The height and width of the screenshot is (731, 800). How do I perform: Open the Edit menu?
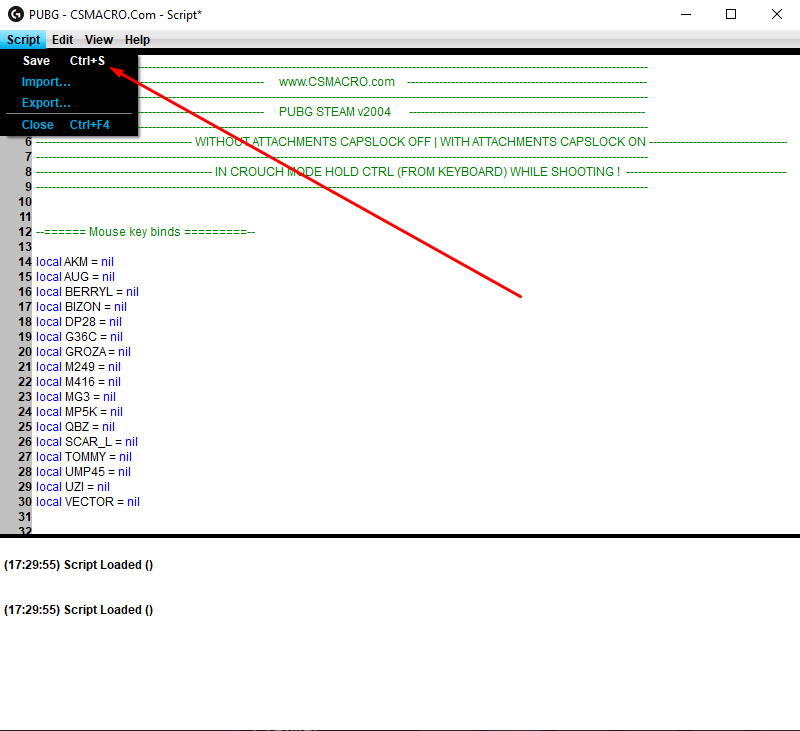pos(63,40)
